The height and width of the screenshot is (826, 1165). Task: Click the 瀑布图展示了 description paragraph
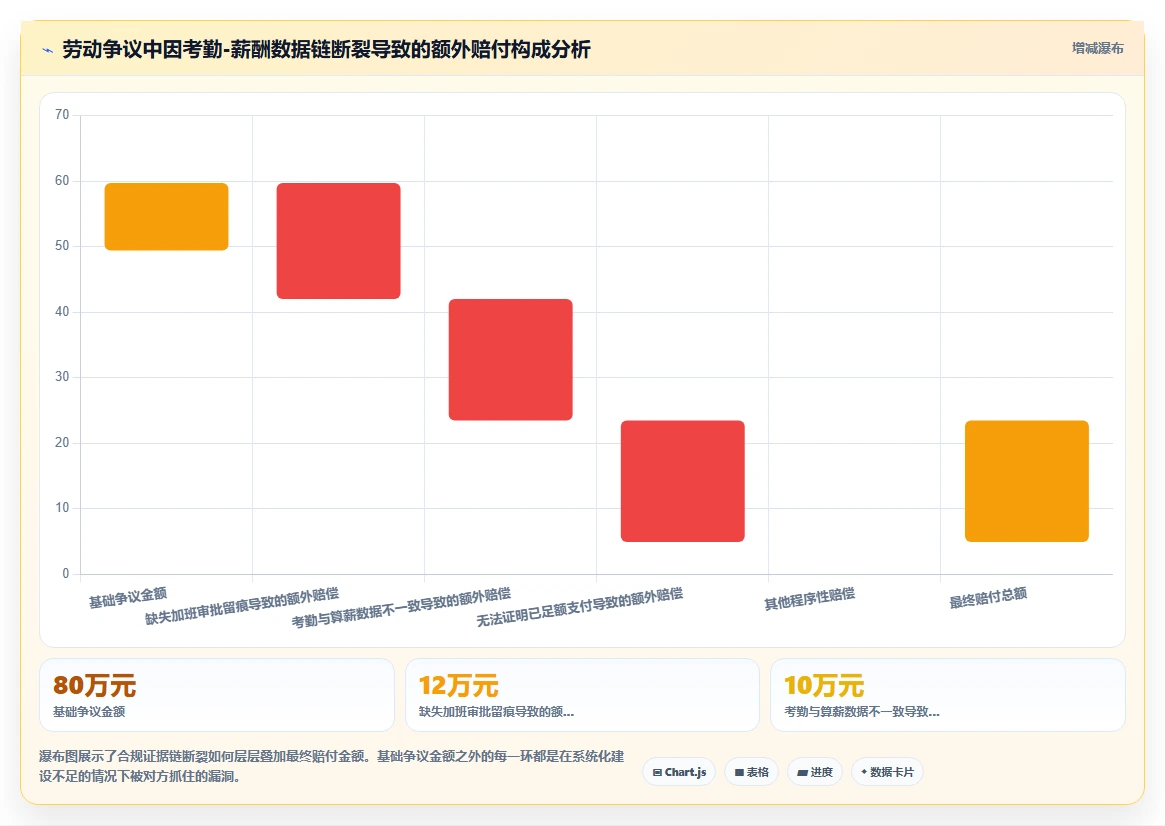[331, 766]
